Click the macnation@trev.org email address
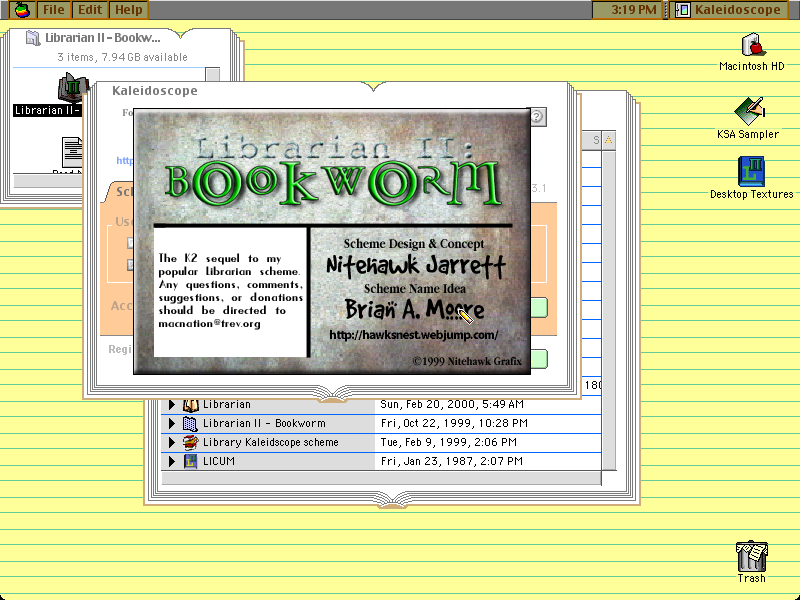800x600 pixels. point(209,323)
